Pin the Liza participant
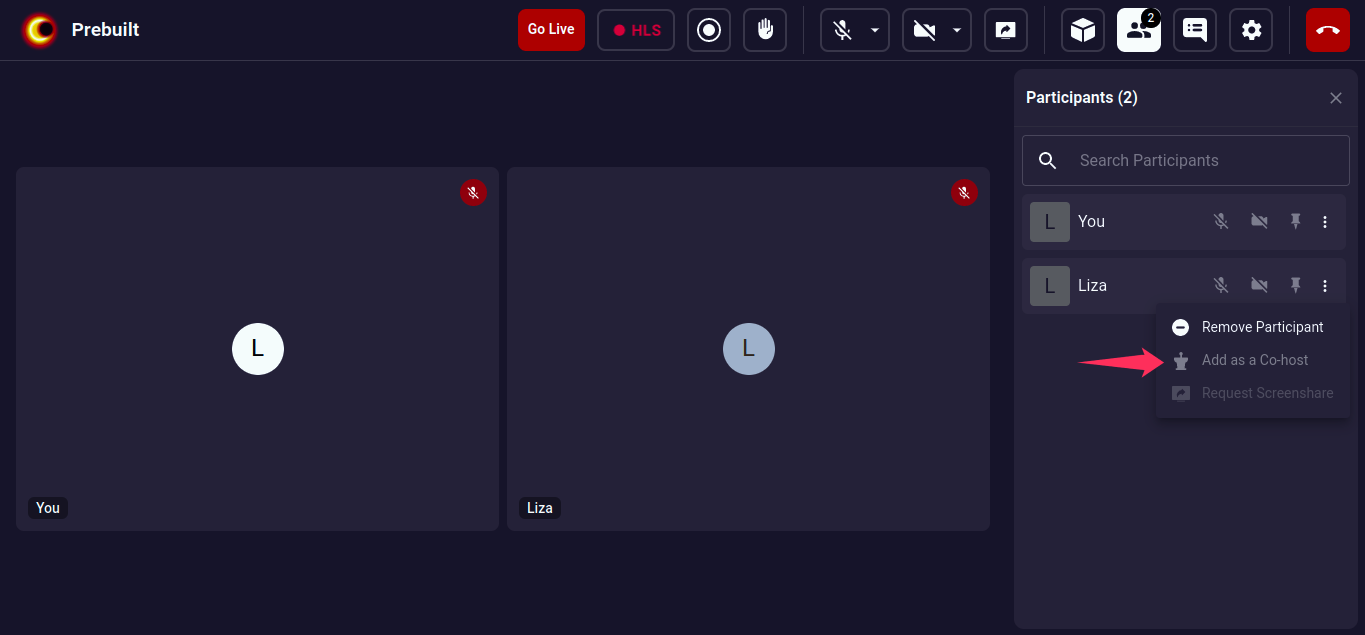This screenshot has height=635, width=1365. pyautogui.click(x=1296, y=286)
